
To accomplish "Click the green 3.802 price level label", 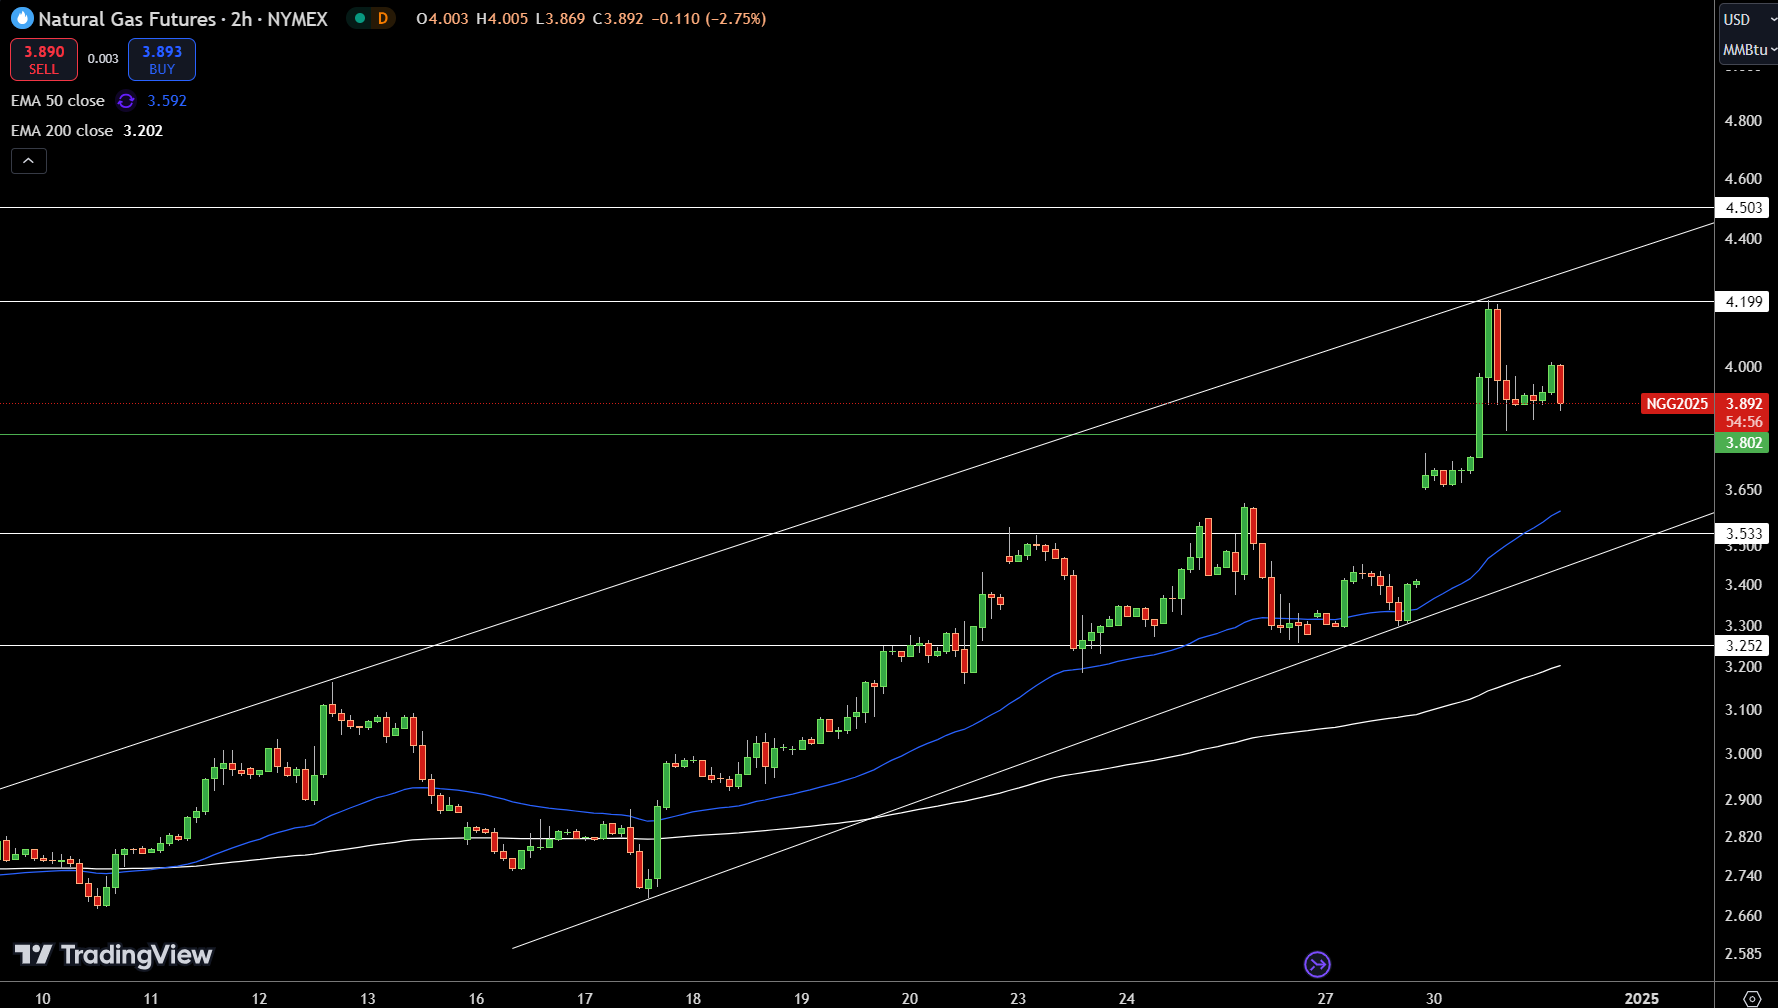I will [1743, 443].
